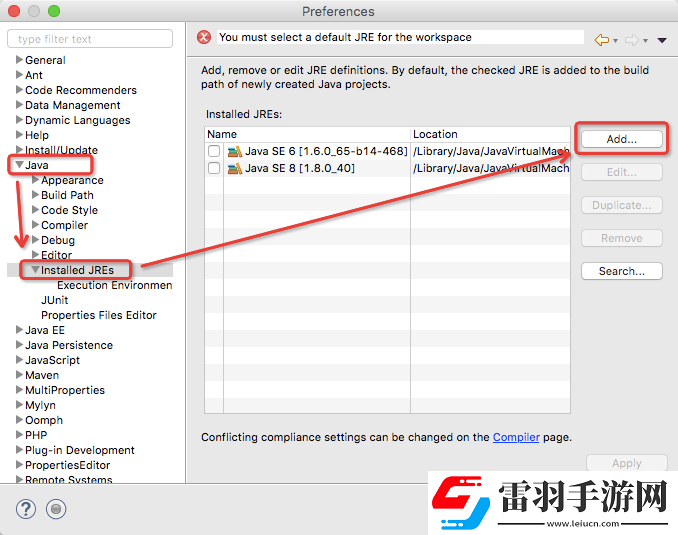
Task: Open back history dropdown arrow
Action: click(615, 41)
